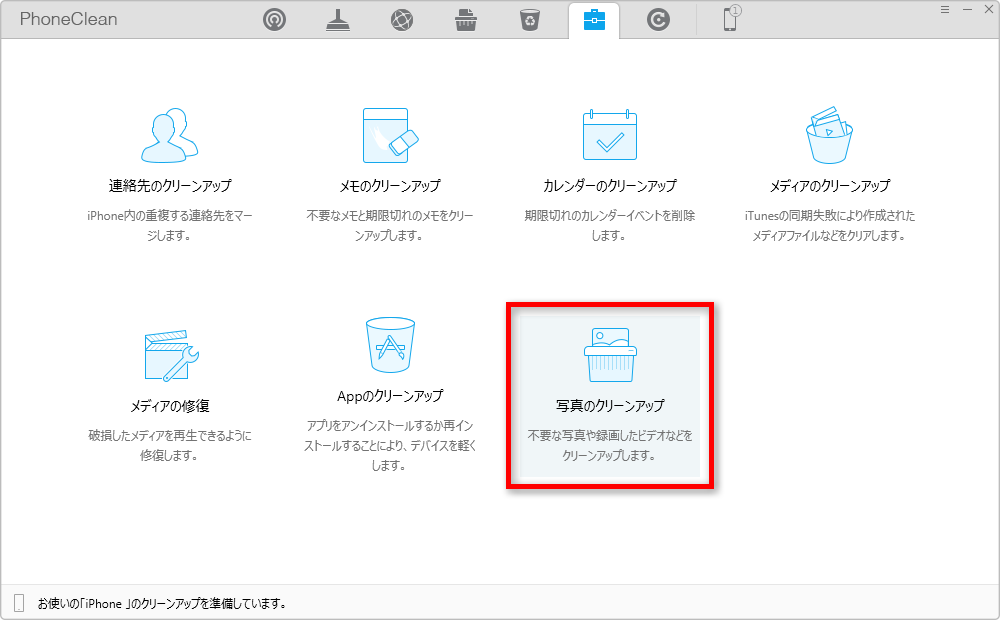Open Appのクリーンアップ title

(x=390, y=396)
